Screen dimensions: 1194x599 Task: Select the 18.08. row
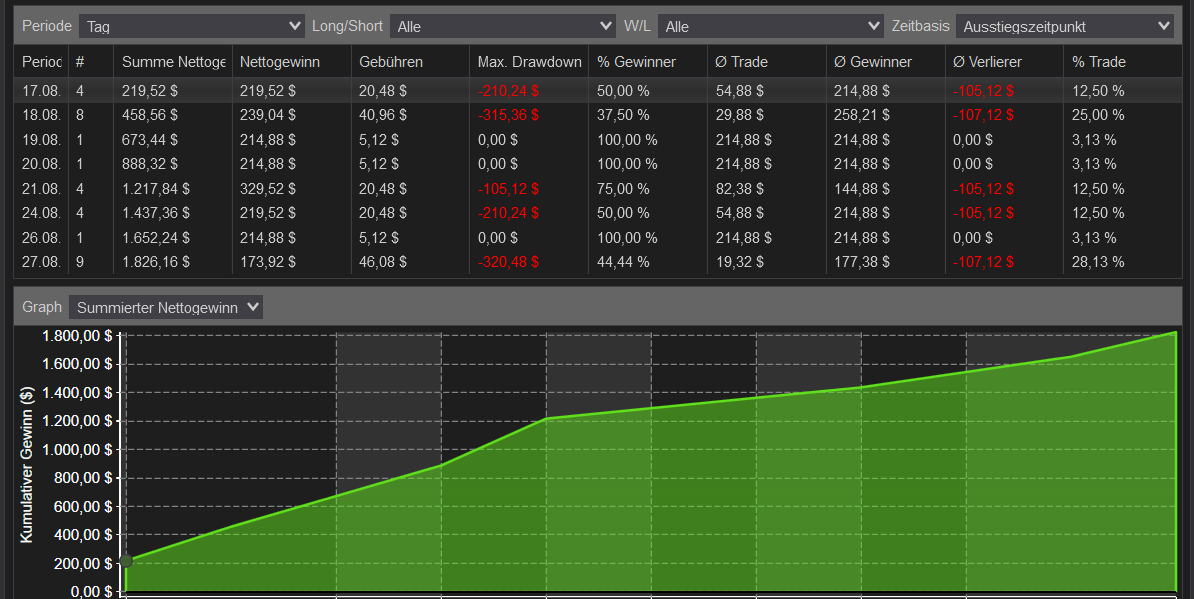(598, 115)
